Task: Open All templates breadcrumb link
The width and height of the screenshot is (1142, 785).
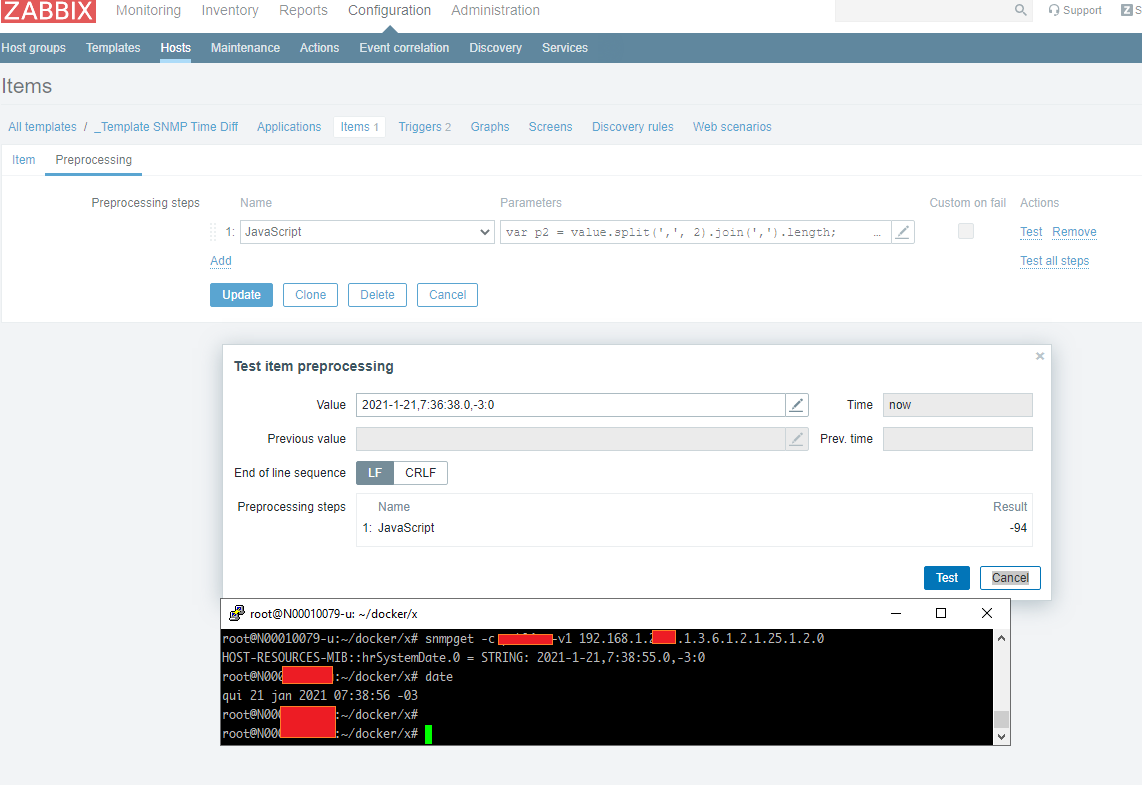Action: [42, 127]
